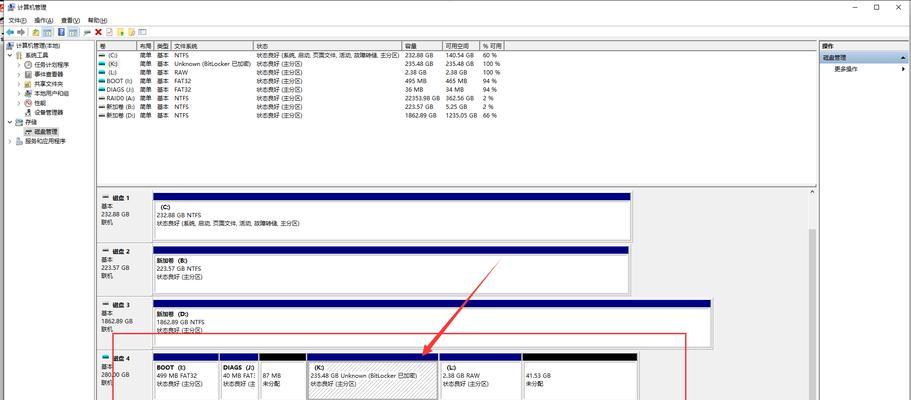Open the 文件(F) menu

click(17, 20)
